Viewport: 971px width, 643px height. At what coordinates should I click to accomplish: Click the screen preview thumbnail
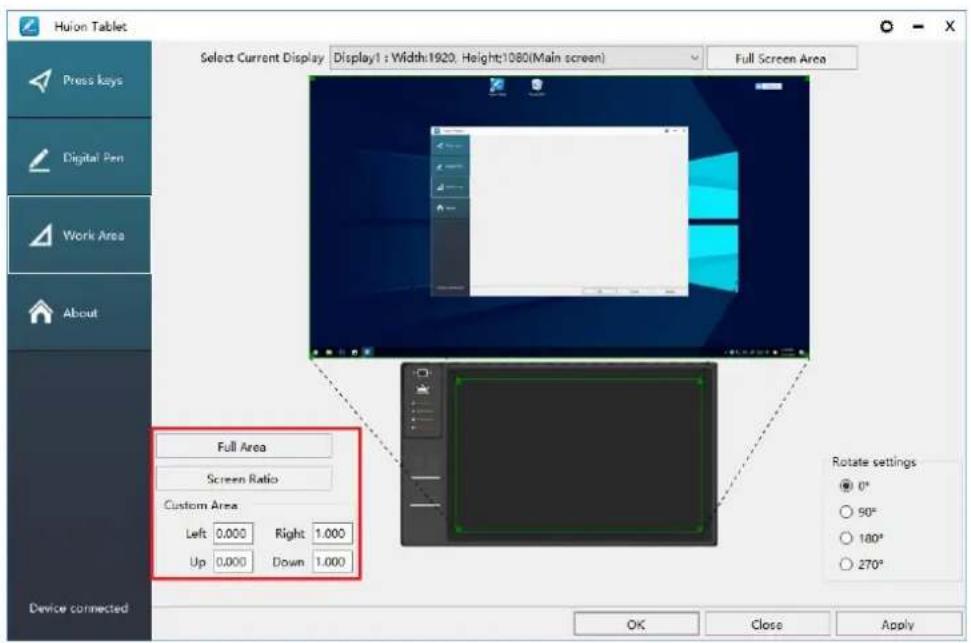coord(559,217)
